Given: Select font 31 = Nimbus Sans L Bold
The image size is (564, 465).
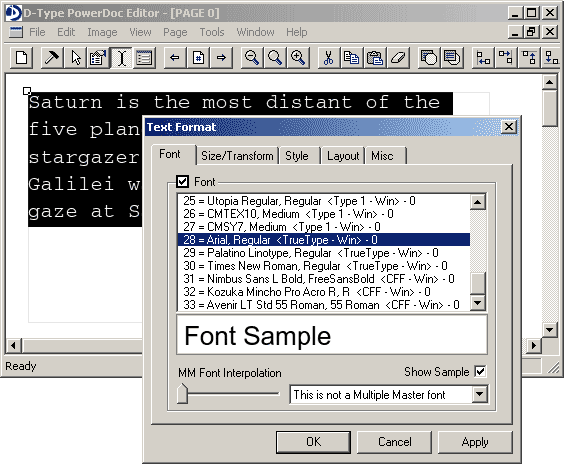Looking at the screenshot, I should click(x=323, y=279).
